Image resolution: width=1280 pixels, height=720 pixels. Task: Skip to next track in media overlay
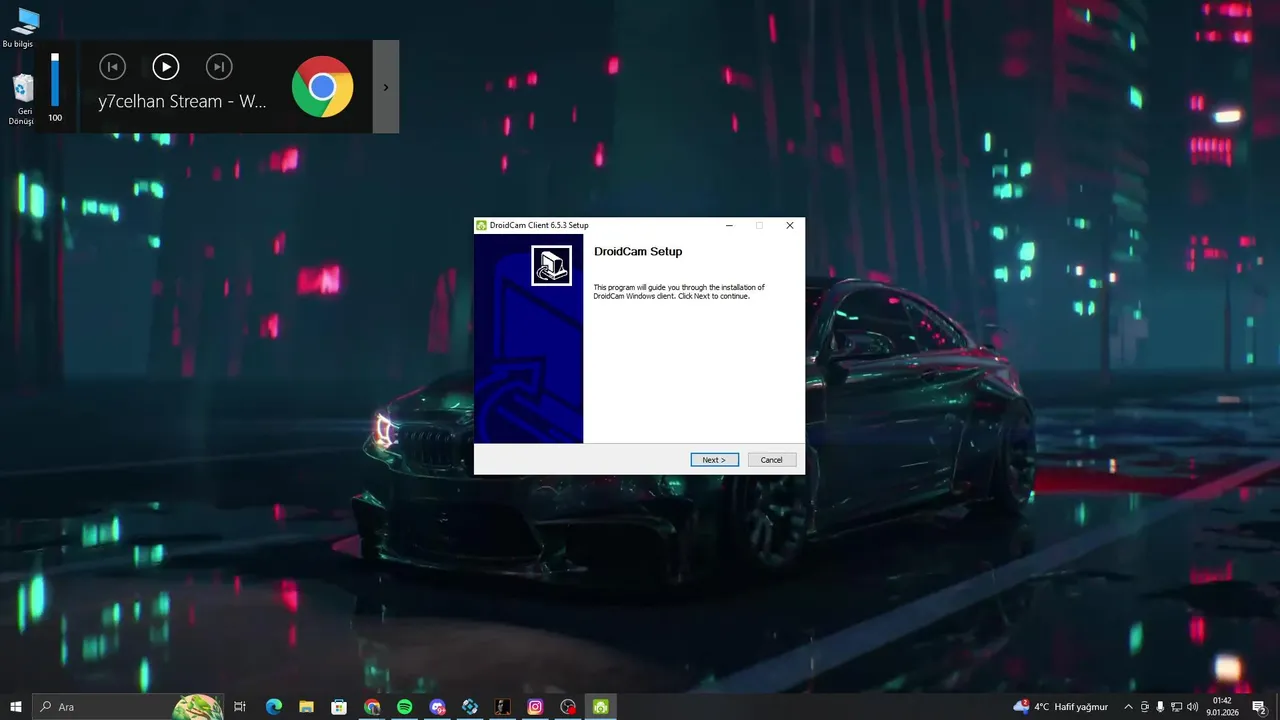[219, 67]
